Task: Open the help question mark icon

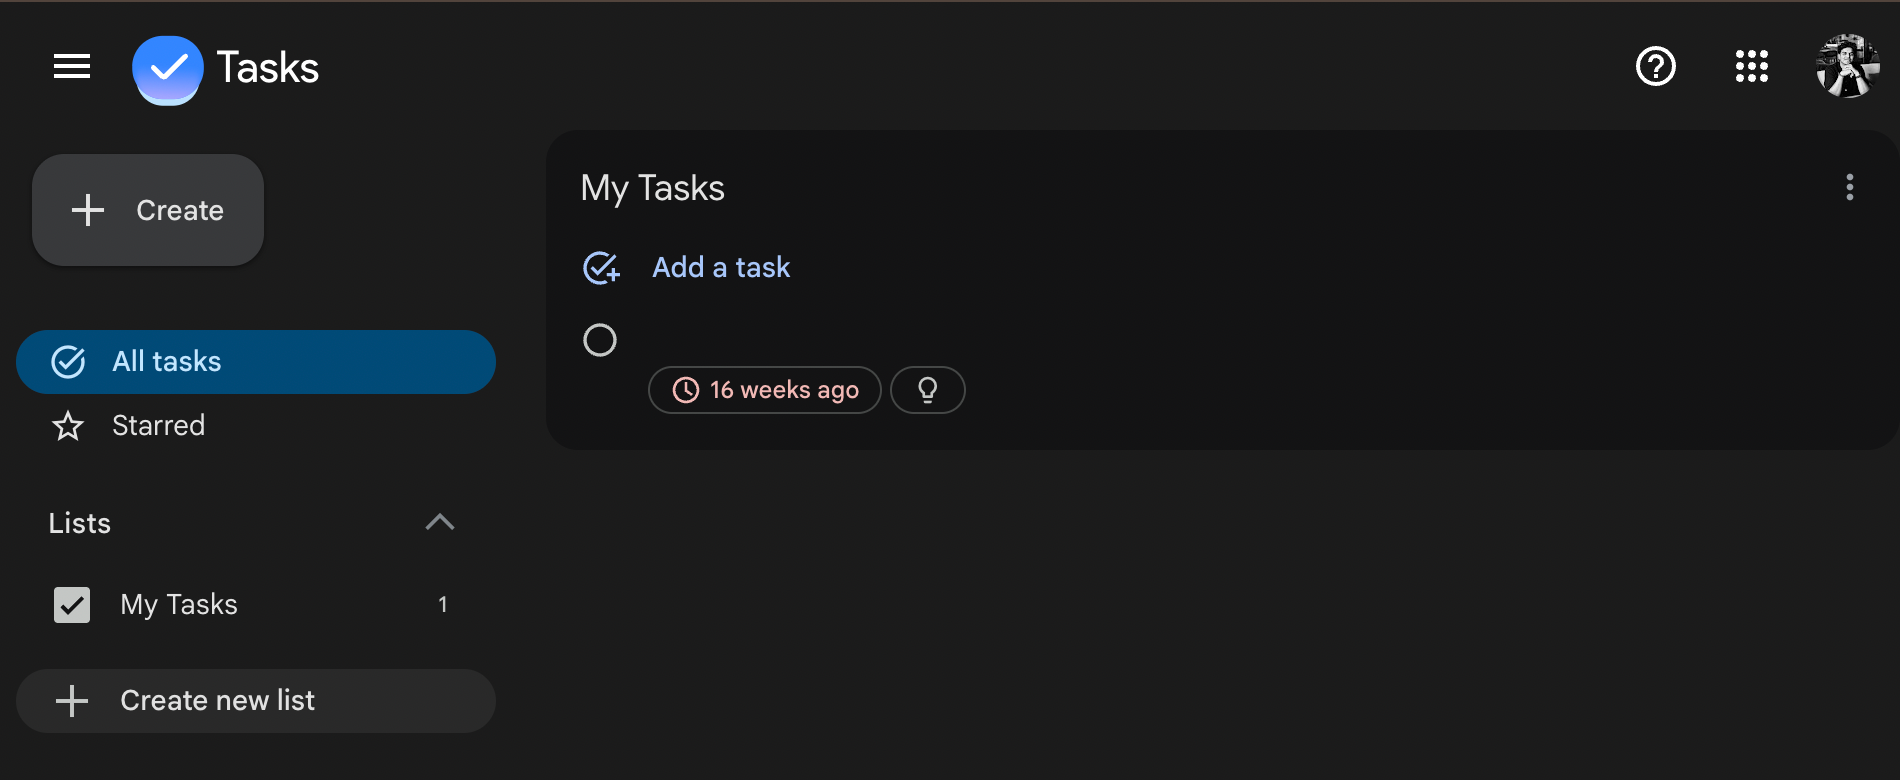Action: [x=1656, y=67]
